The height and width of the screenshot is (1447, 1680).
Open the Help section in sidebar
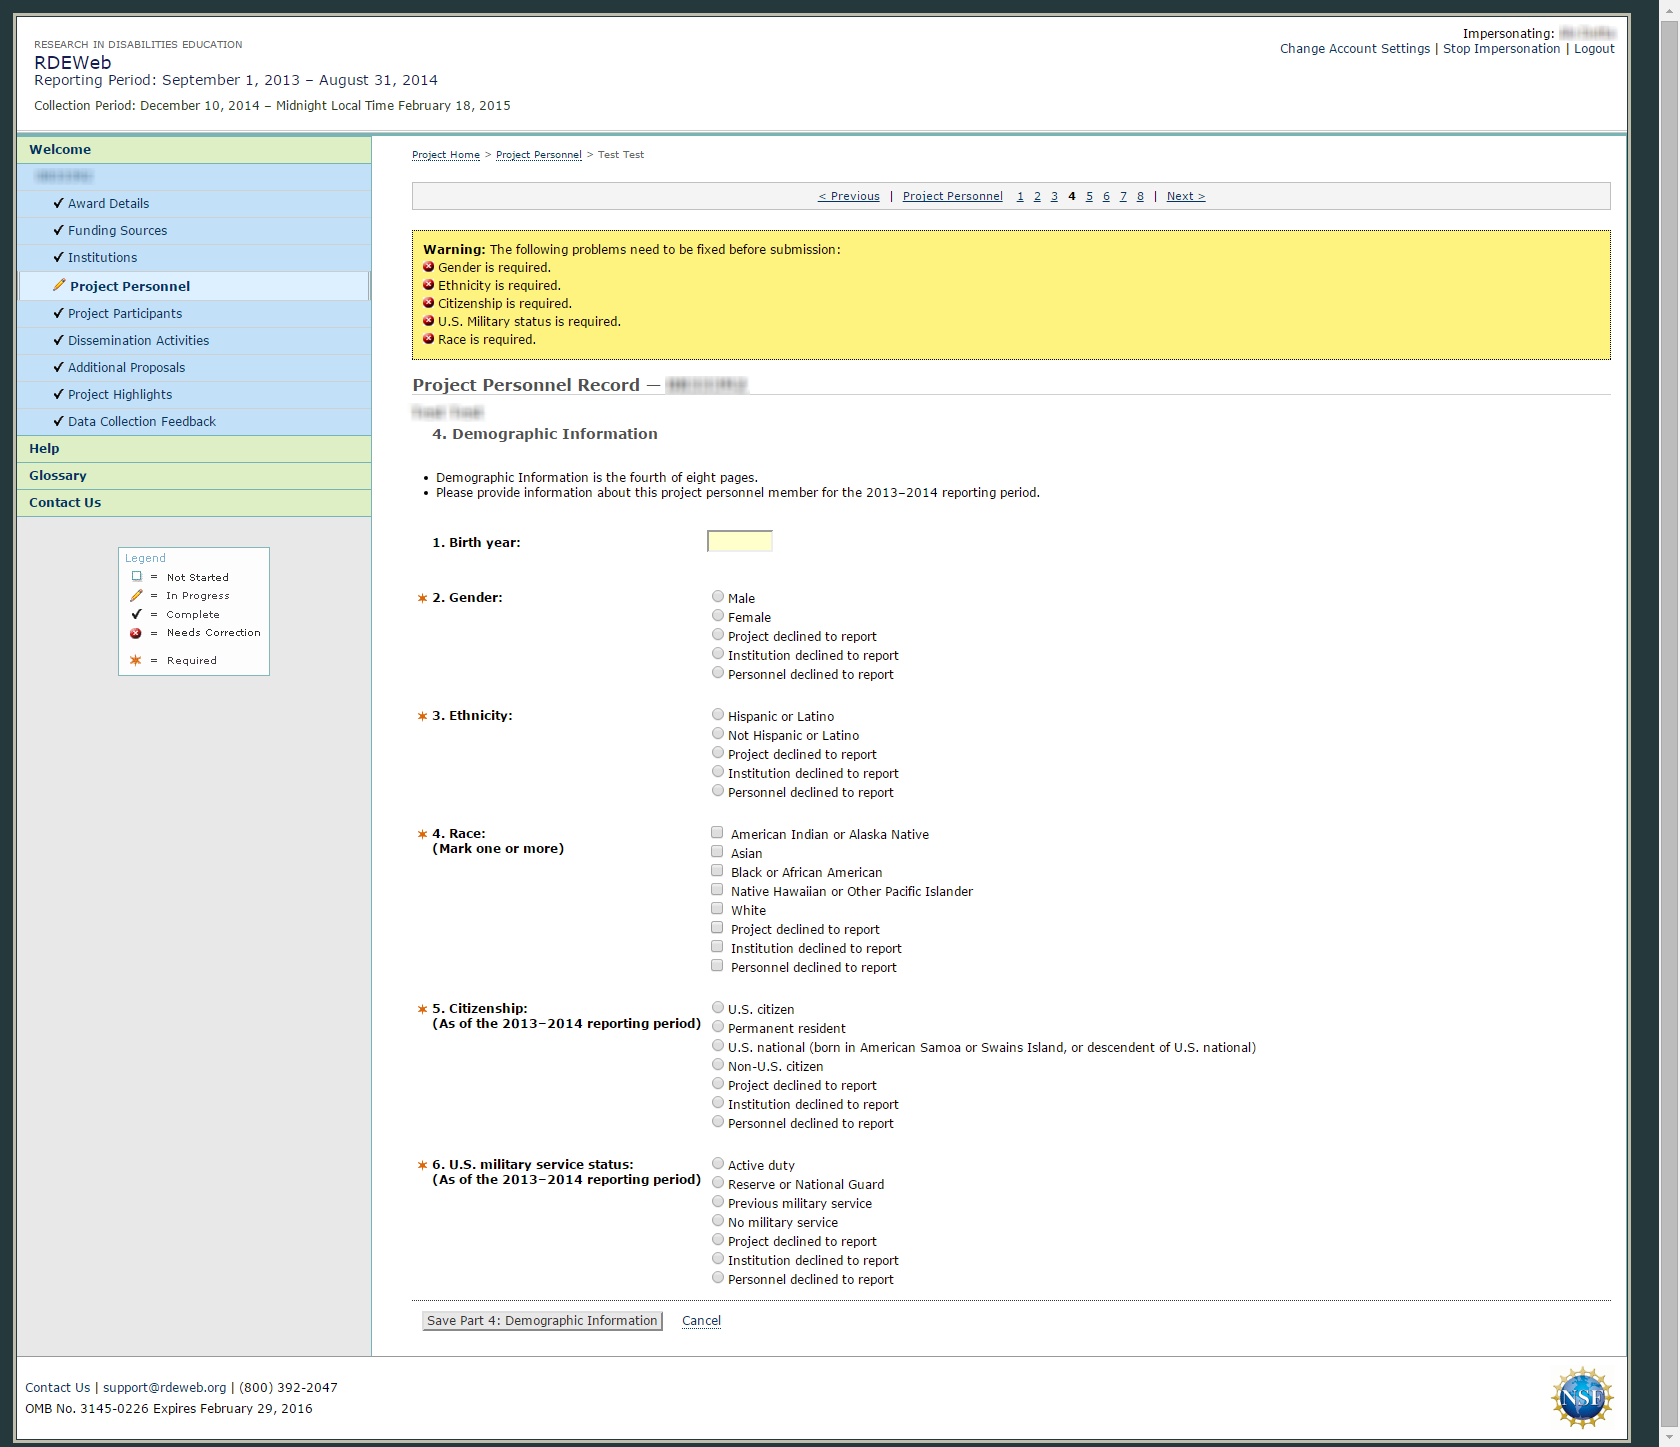(x=44, y=449)
